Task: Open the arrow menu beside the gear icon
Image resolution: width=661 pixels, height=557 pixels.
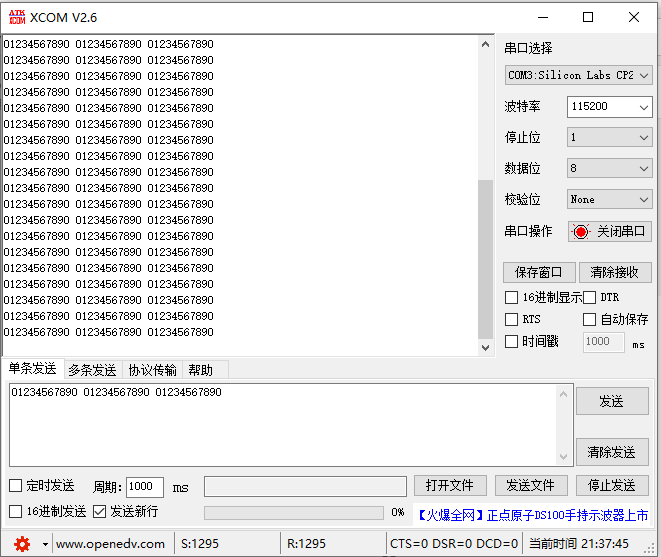Action: point(45,544)
